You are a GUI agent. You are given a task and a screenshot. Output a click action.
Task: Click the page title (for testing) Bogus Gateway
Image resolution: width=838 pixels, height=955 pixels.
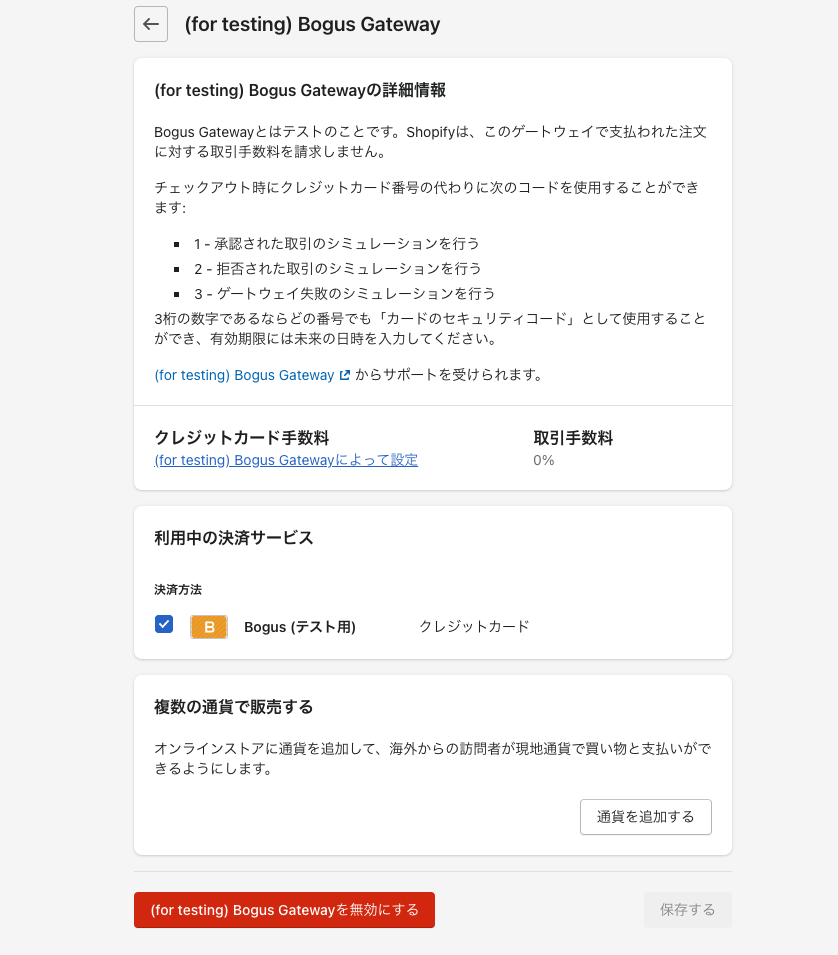(312, 24)
